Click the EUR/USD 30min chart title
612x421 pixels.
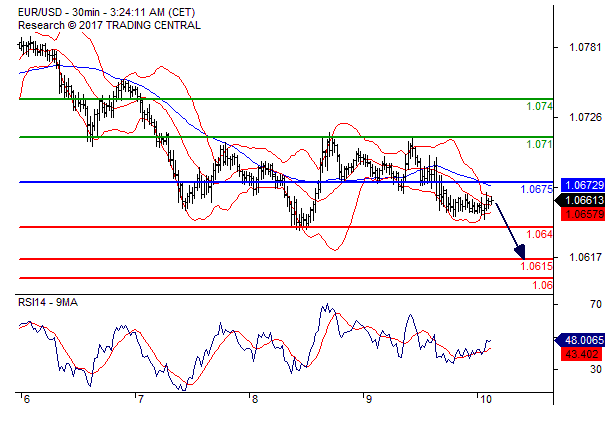106,12
